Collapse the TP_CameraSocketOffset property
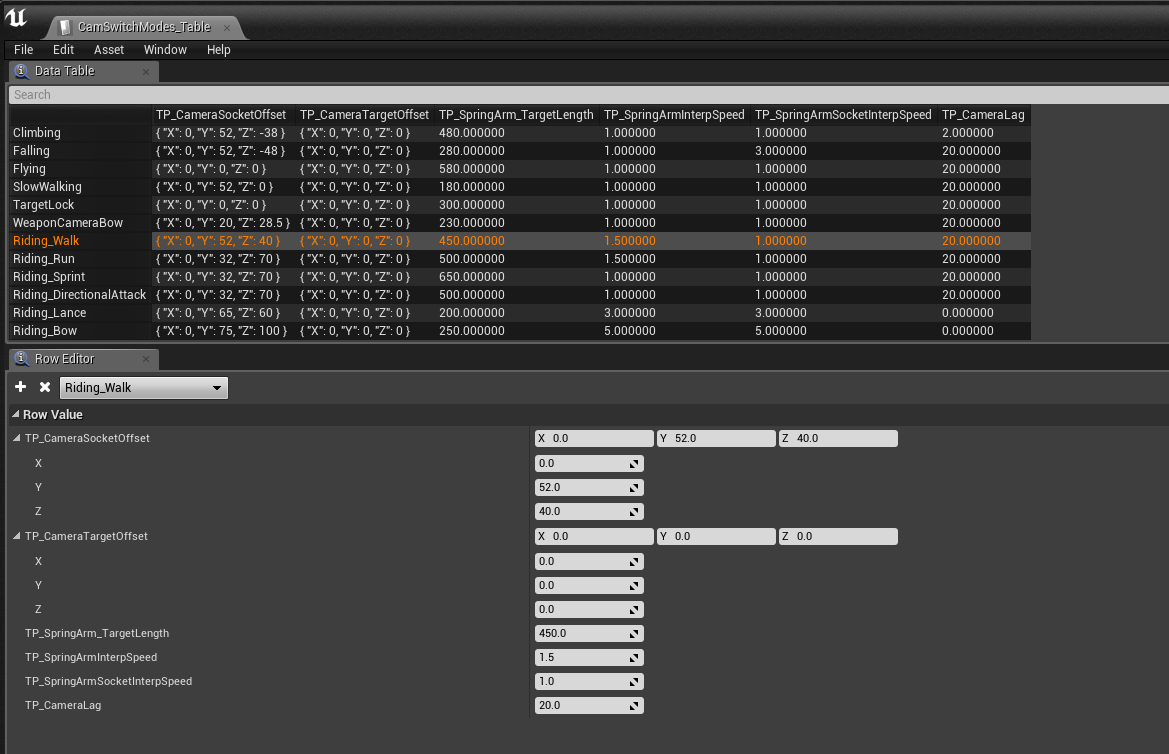 16,439
